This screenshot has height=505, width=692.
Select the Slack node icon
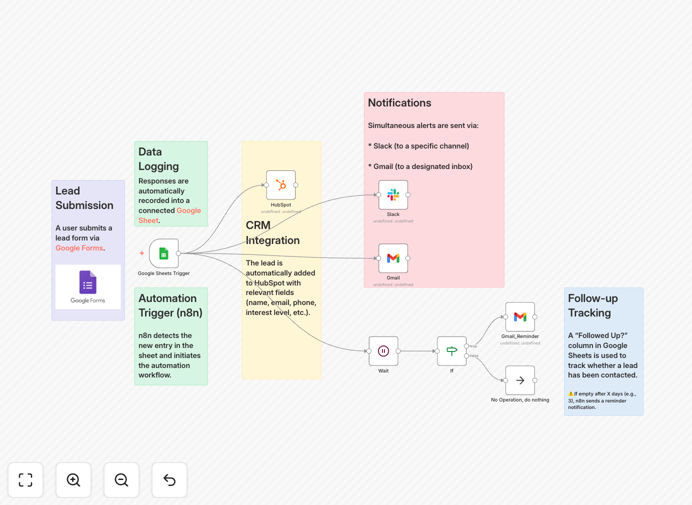[x=393, y=195]
